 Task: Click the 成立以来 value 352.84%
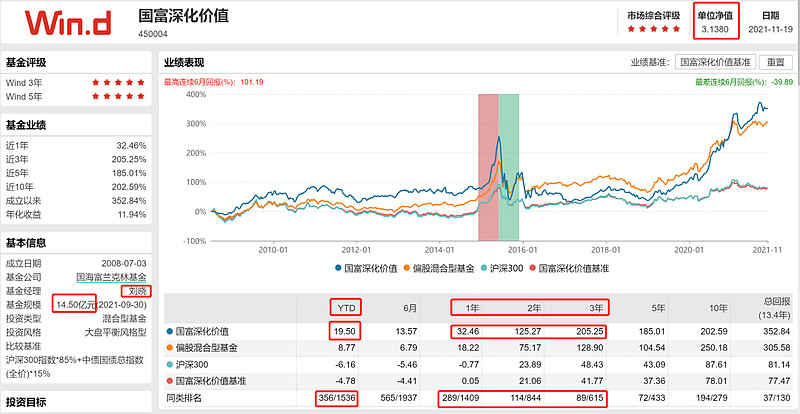point(129,200)
